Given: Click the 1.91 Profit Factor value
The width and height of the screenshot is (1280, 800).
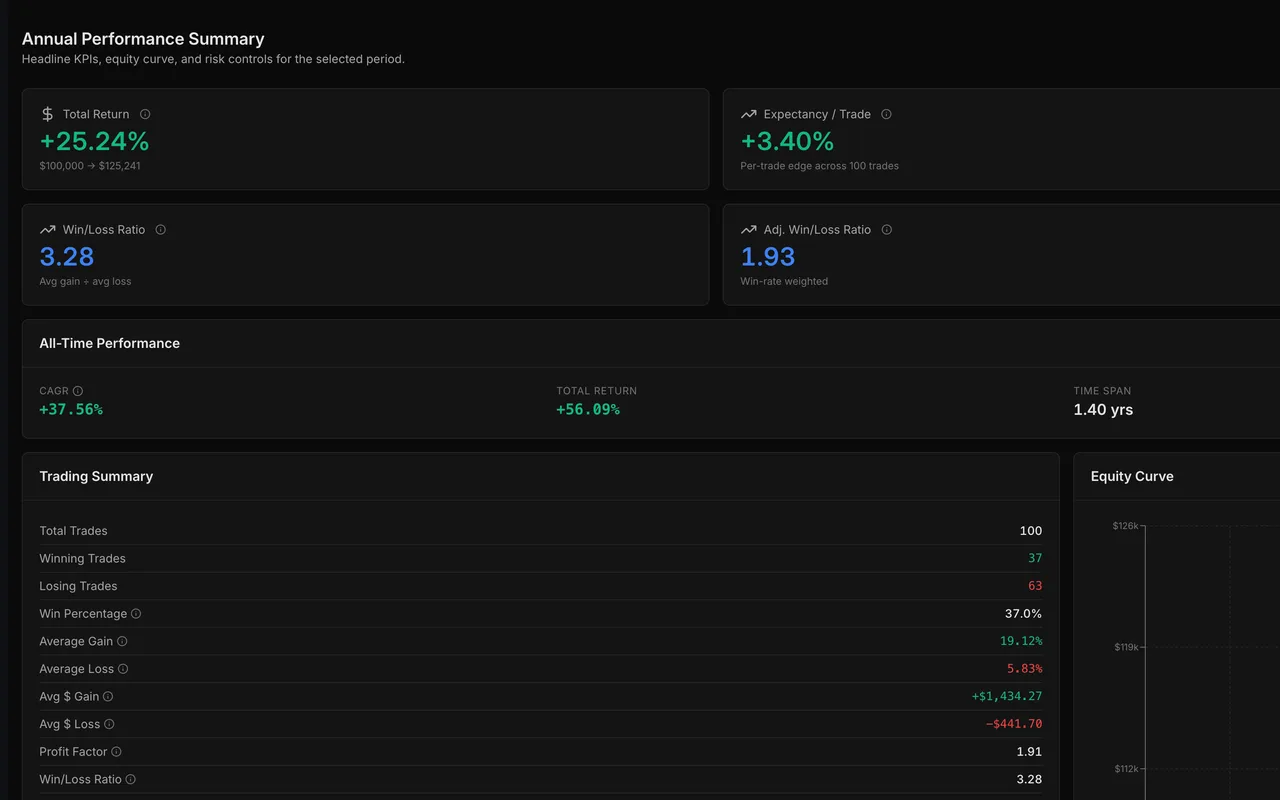Looking at the screenshot, I should [x=1029, y=752].
